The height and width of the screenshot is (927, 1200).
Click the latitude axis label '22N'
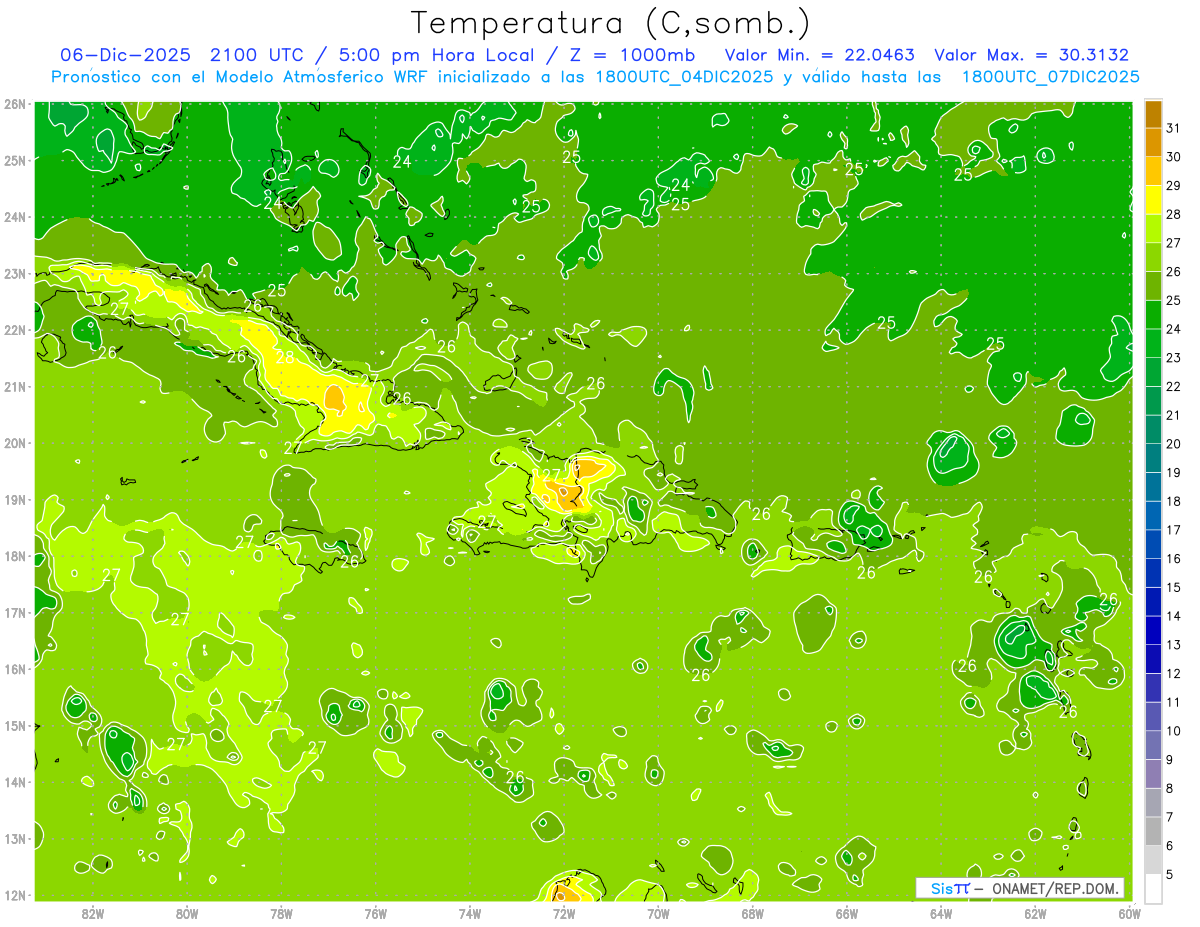[x=14, y=330]
